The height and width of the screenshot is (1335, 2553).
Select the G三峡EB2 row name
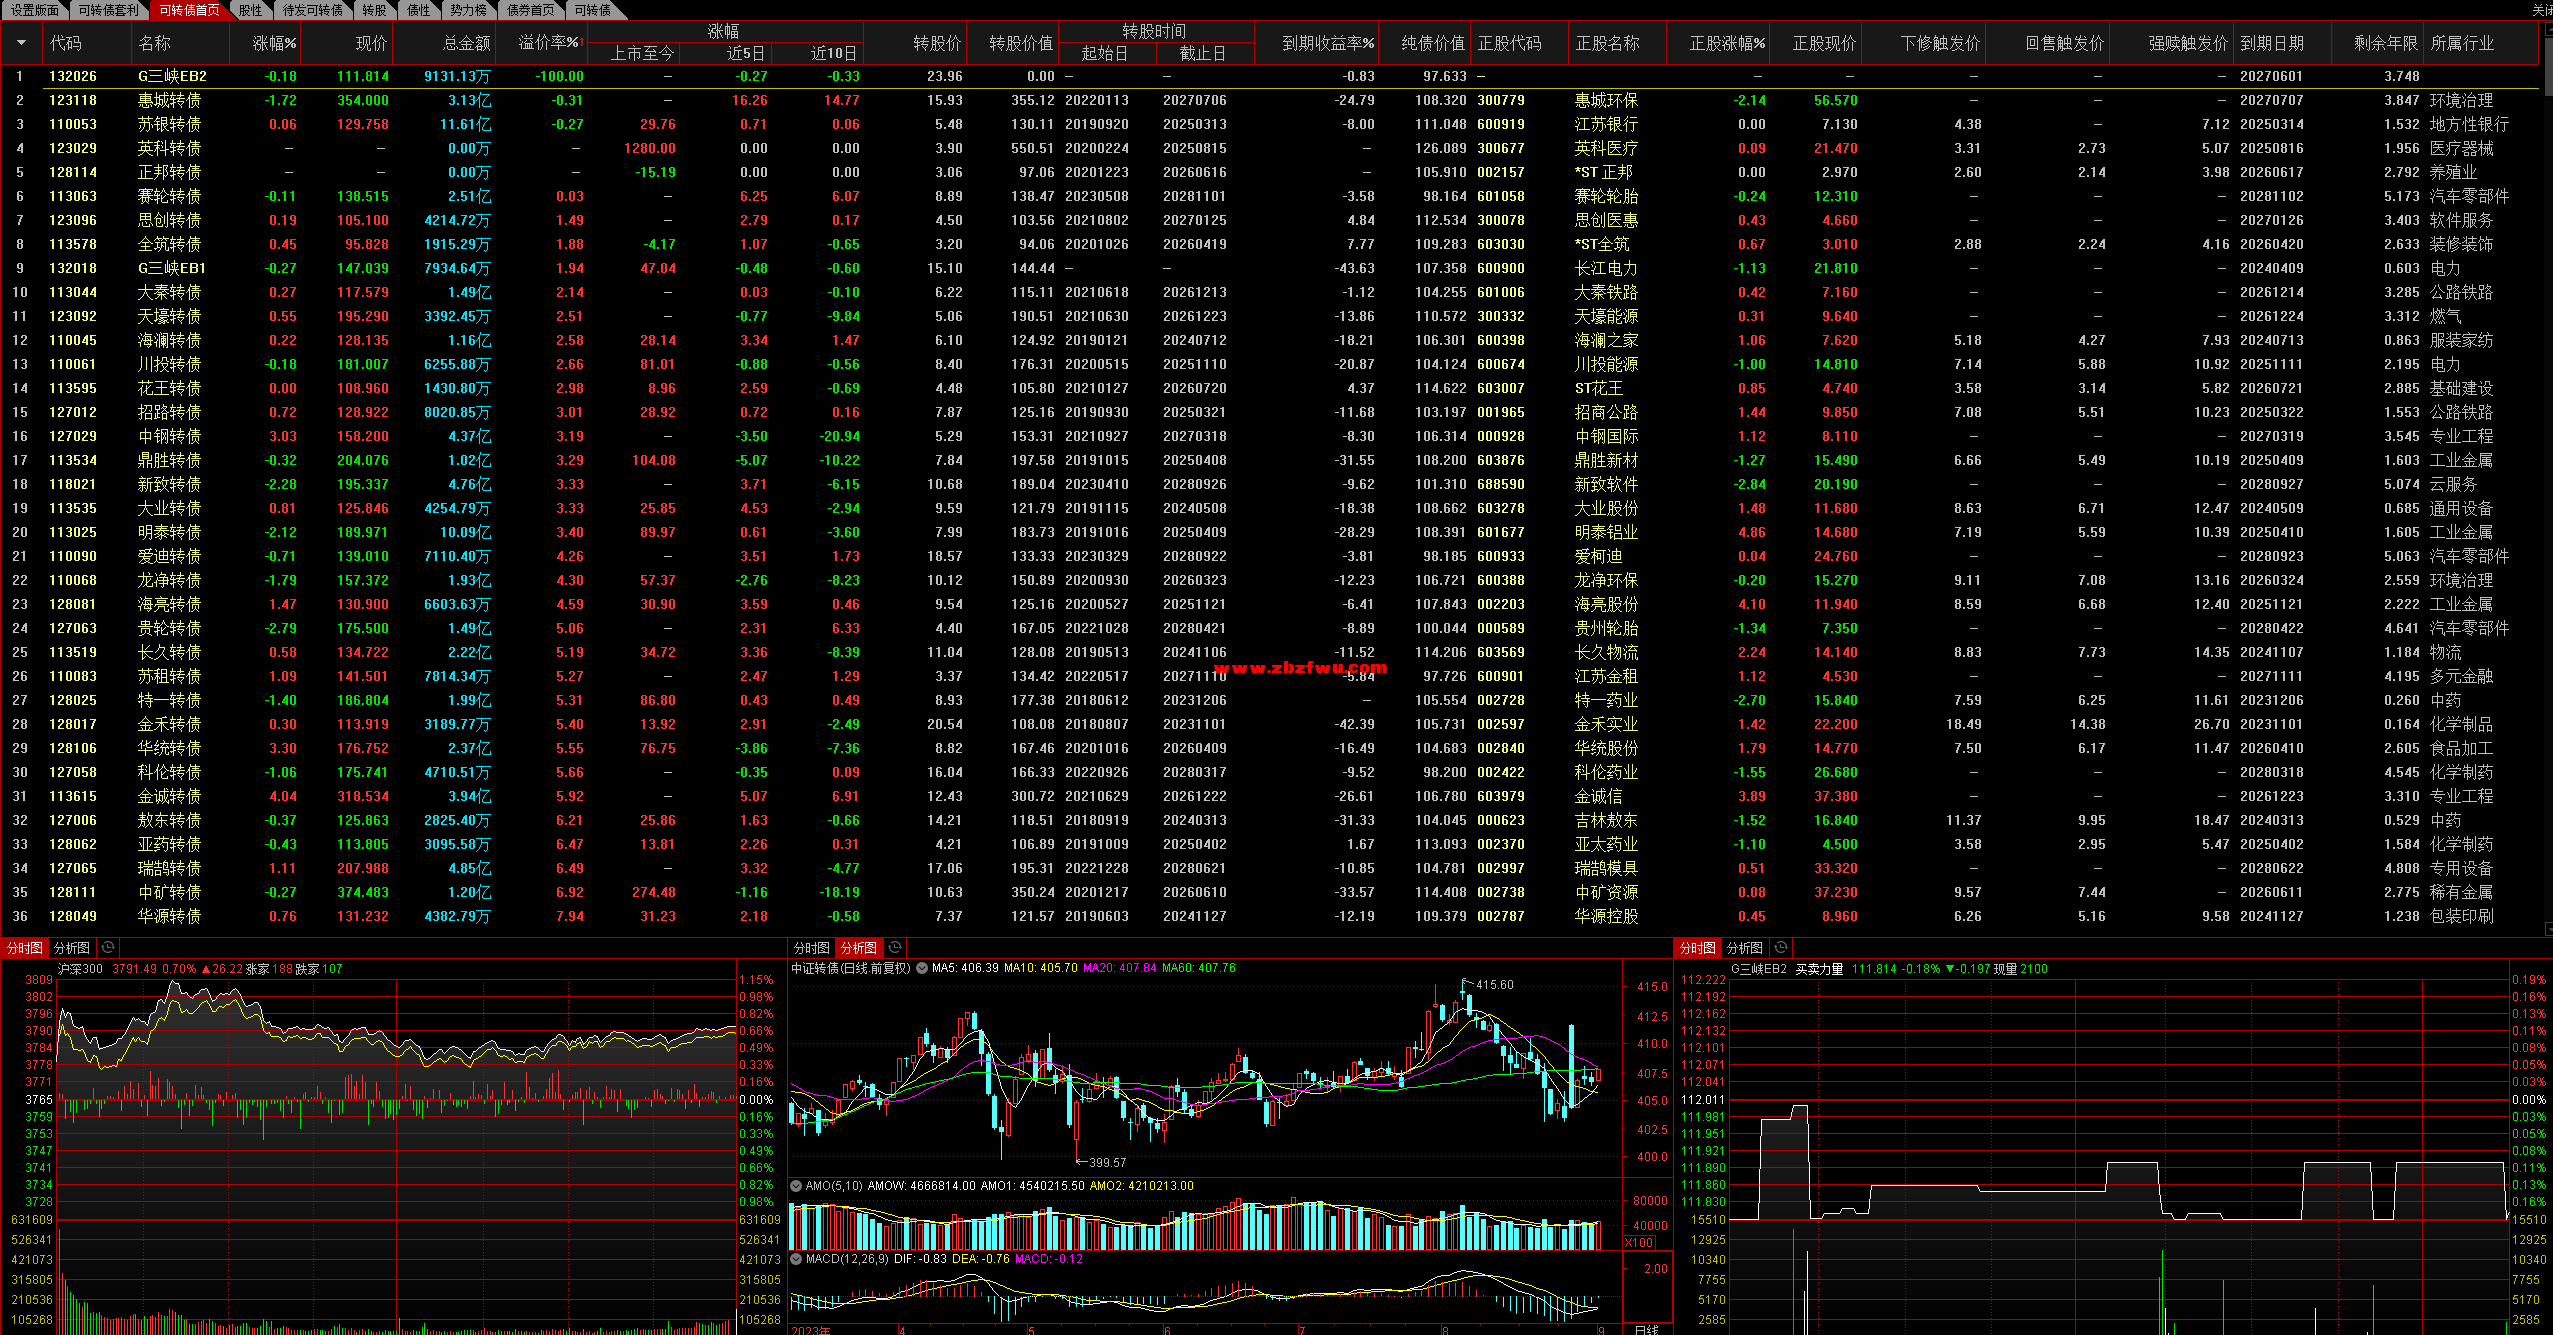tap(172, 76)
